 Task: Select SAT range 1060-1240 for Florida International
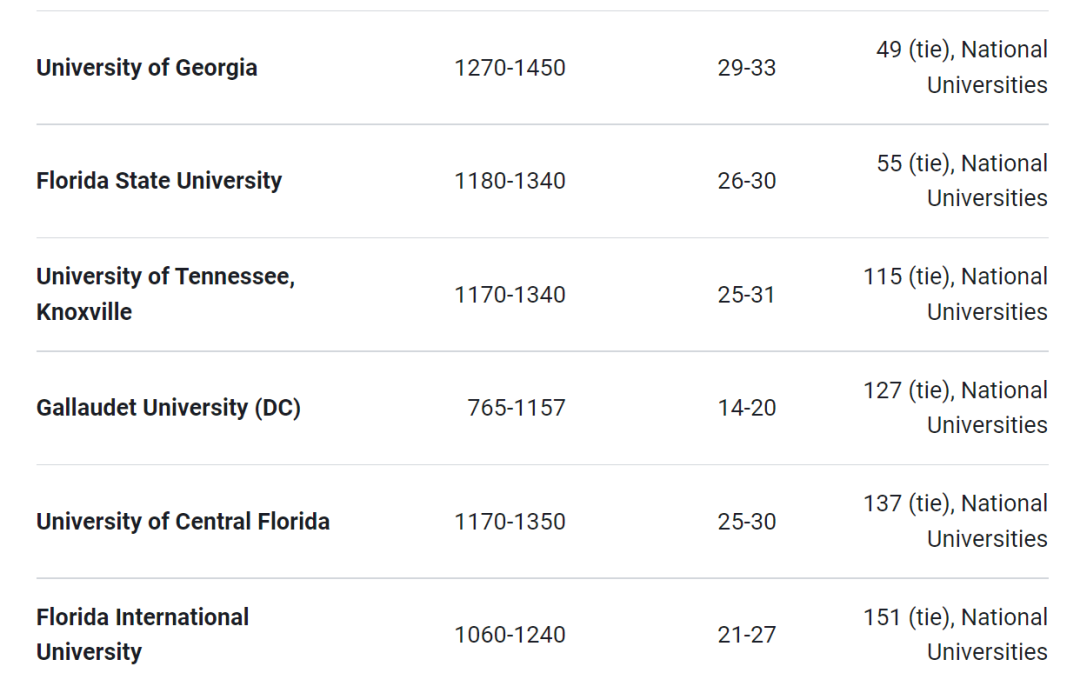(510, 634)
